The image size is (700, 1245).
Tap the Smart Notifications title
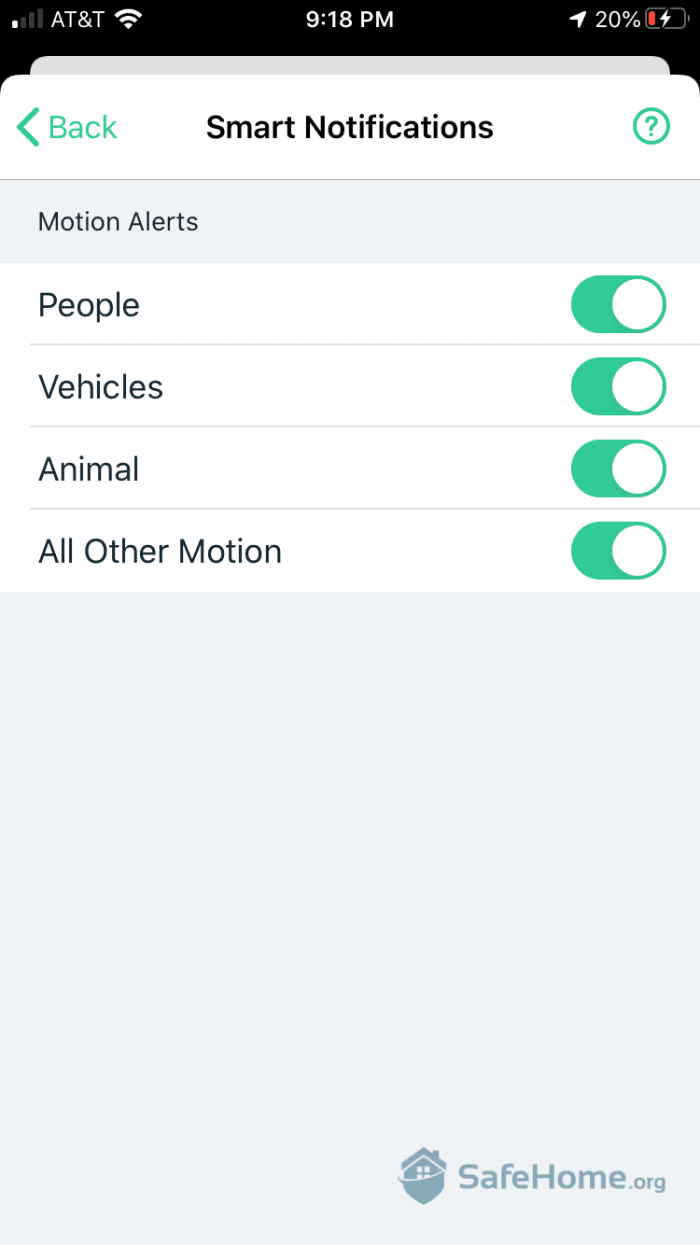click(350, 128)
